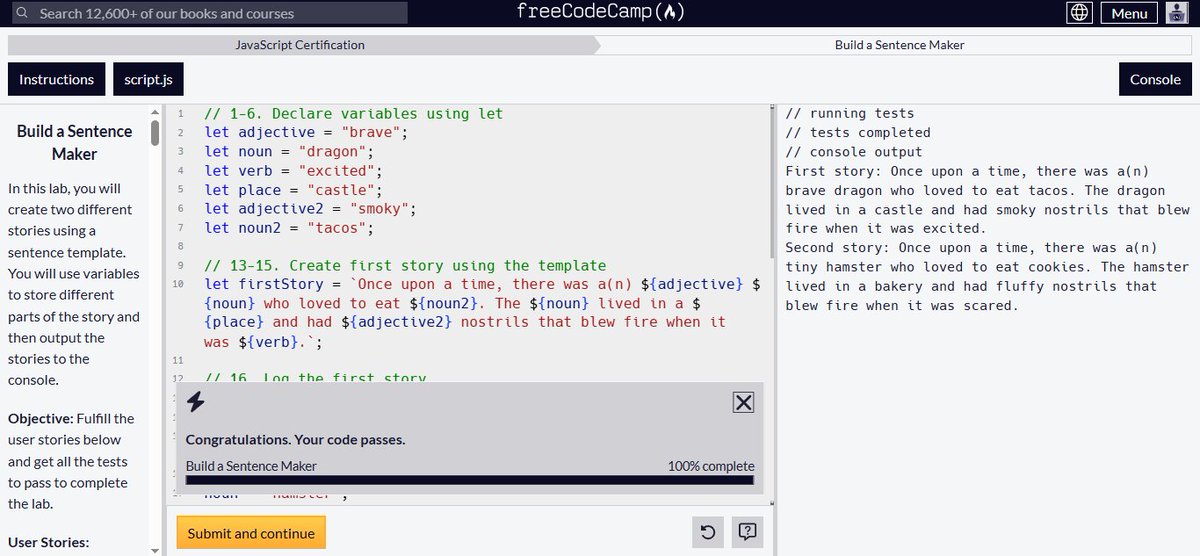
Task: Click line 10 let firstStory code
Action: [484, 313]
